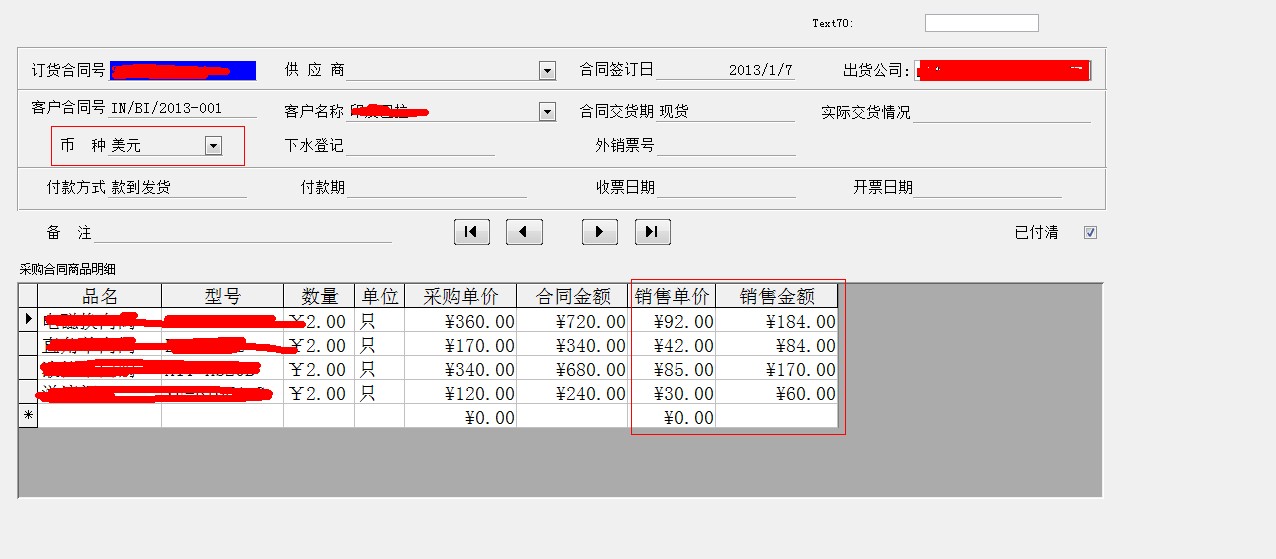The image size is (1276, 559).
Task: Select the first row's record selector arrow
Action: point(28,320)
